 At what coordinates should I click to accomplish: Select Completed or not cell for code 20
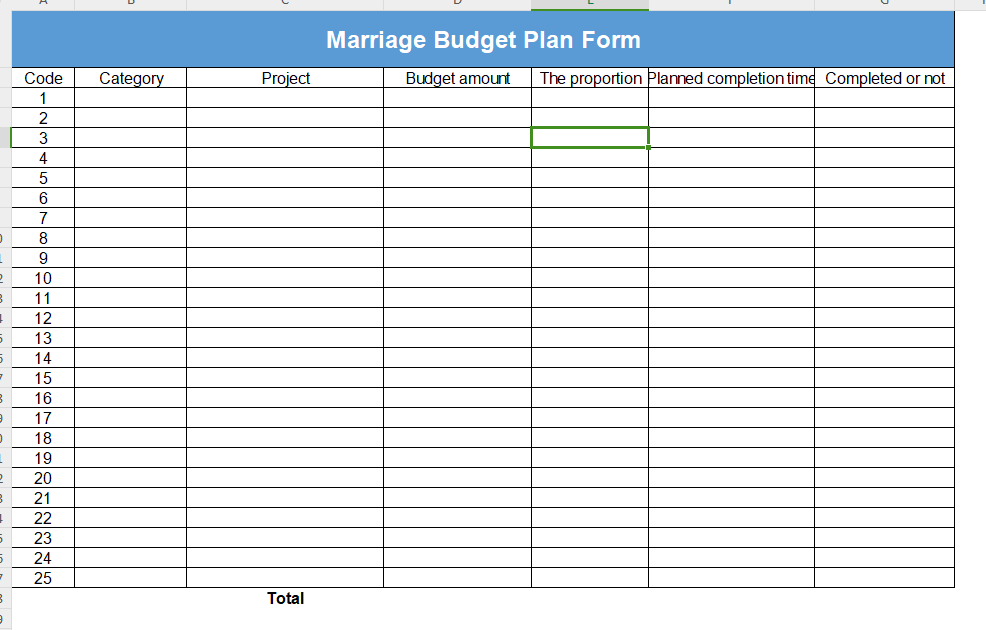click(884, 478)
